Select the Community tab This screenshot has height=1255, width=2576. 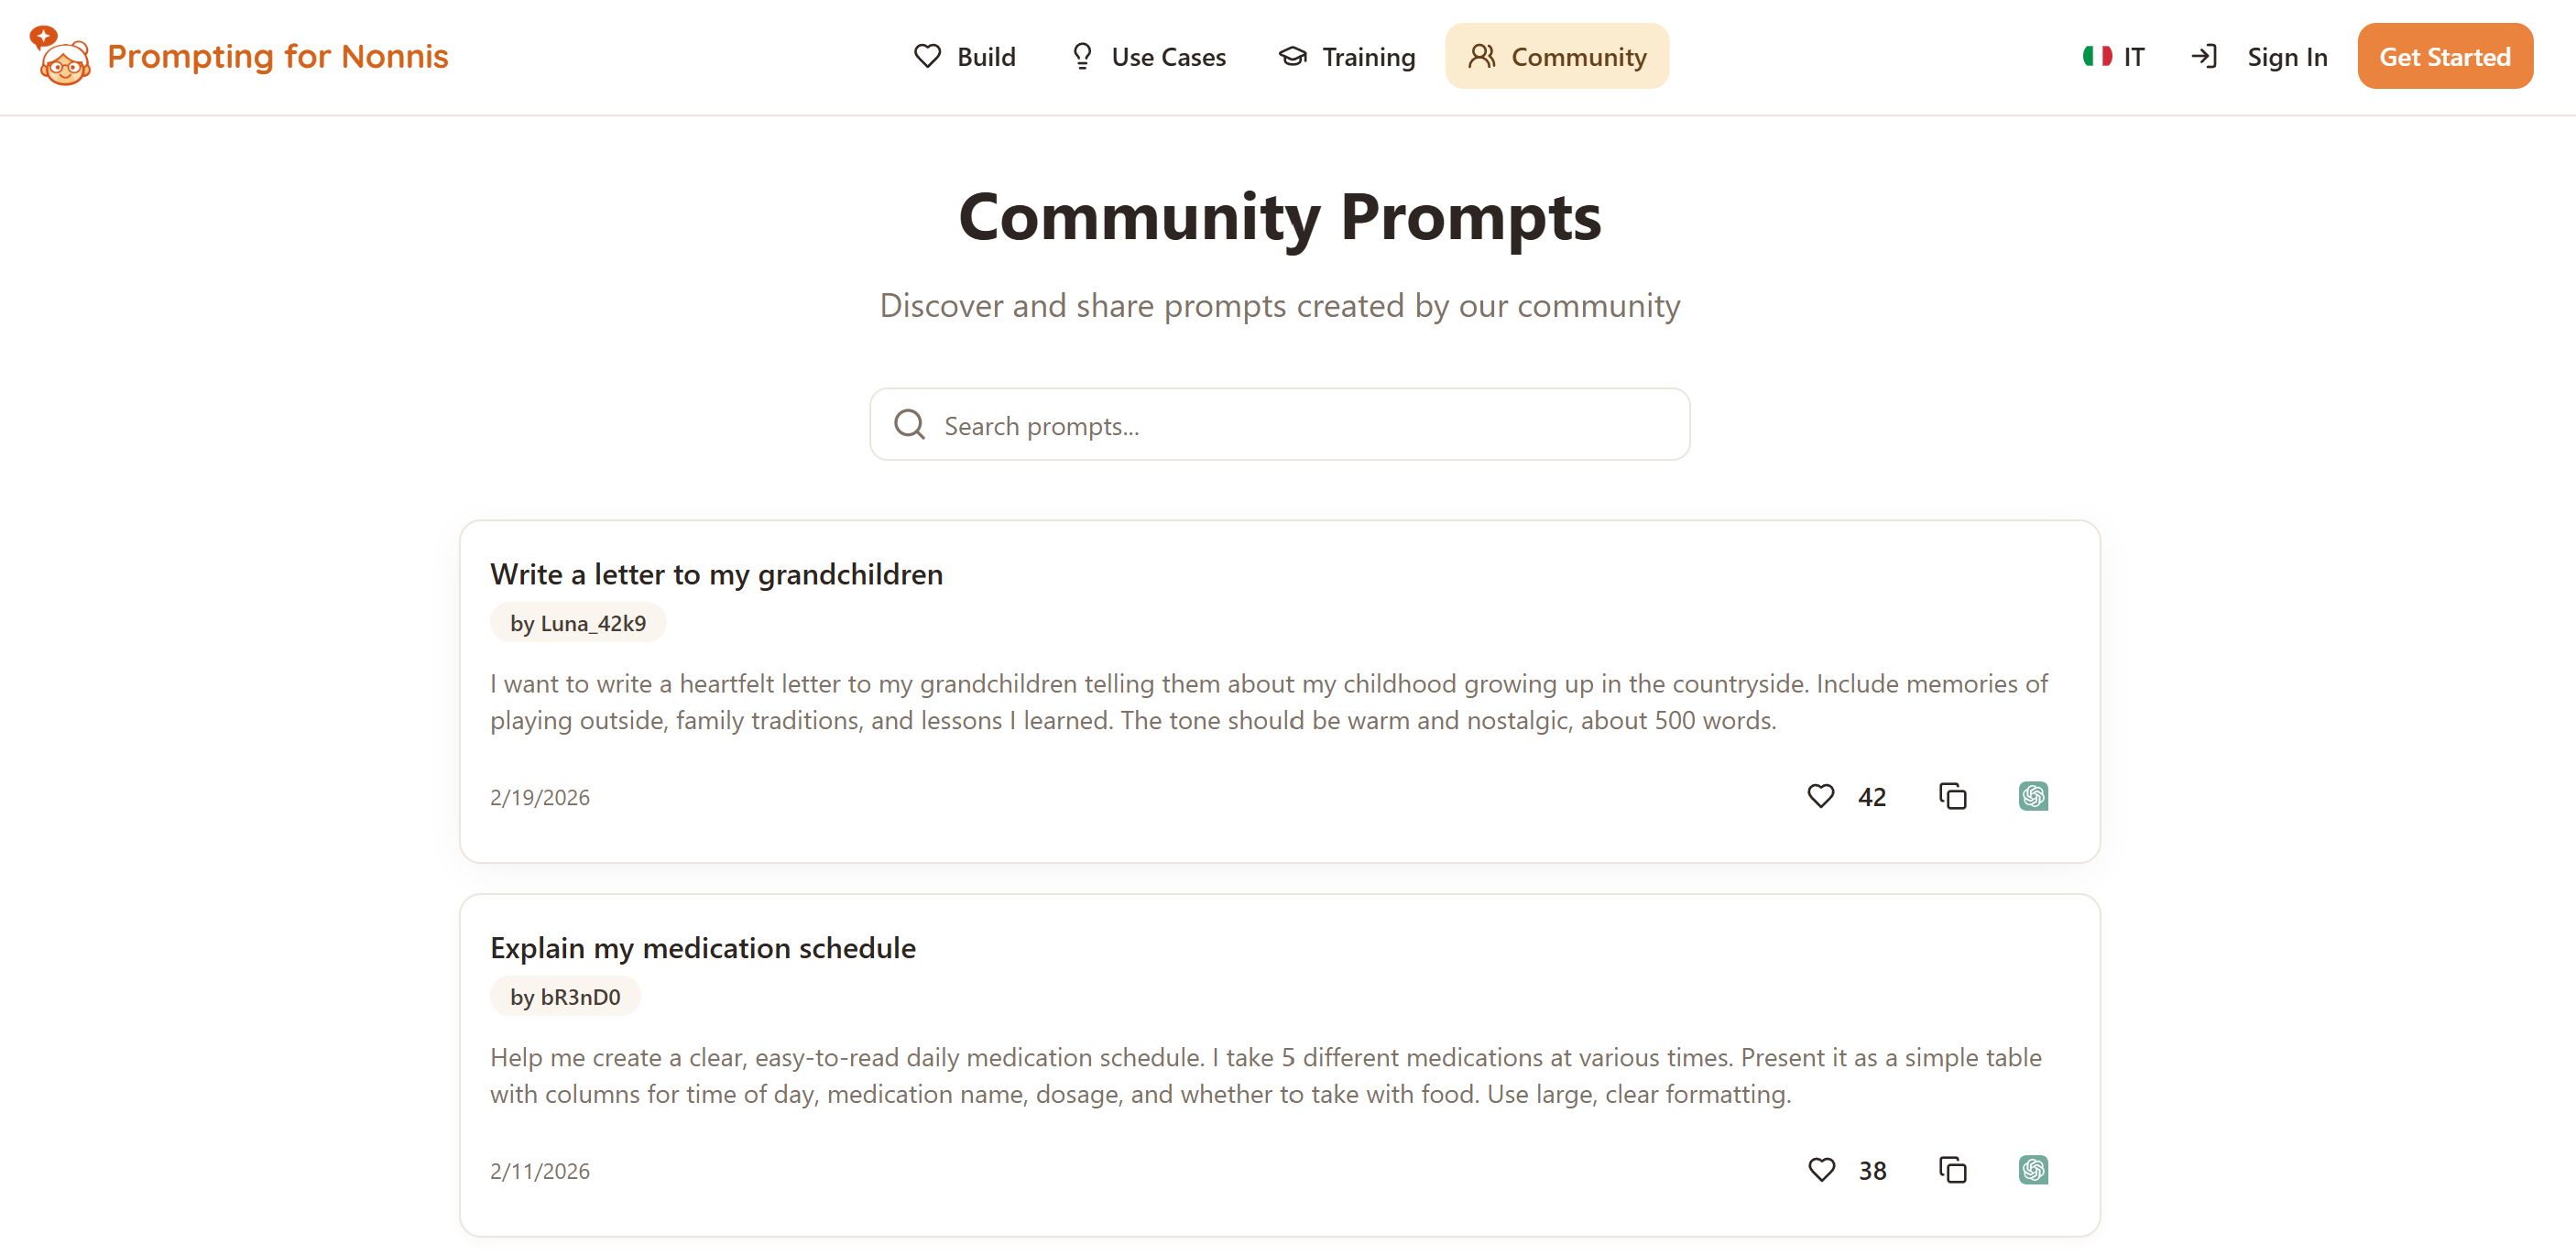(x=1556, y=57)
